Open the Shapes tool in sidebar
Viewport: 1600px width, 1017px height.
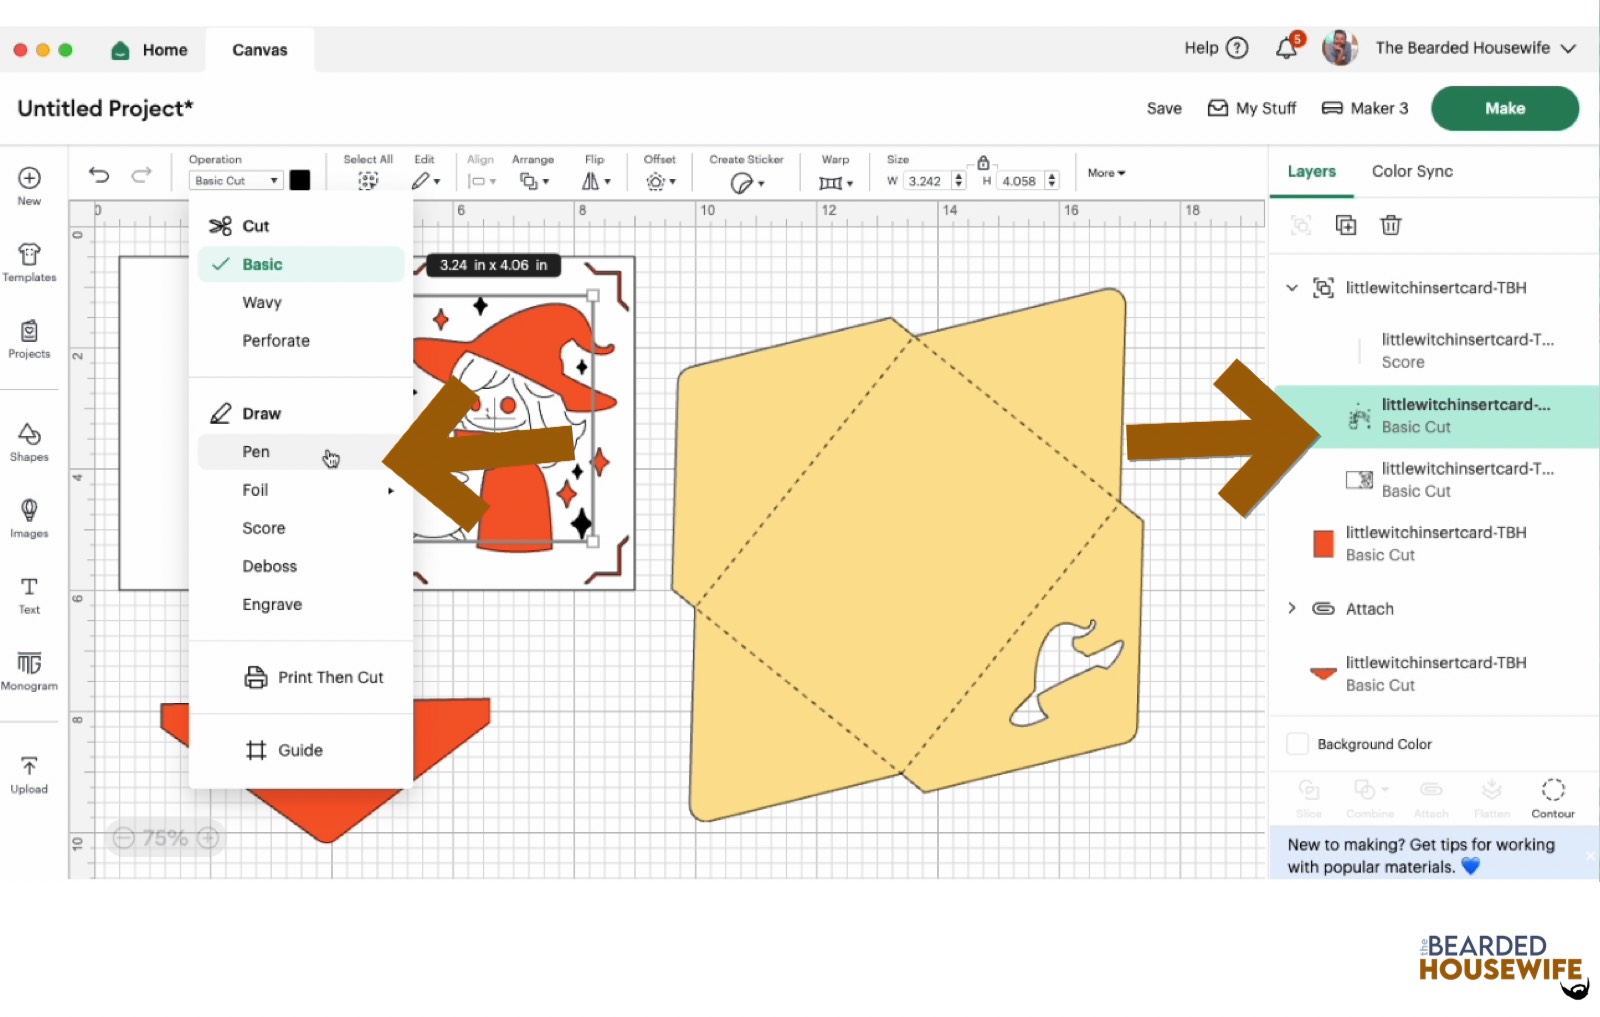[29, 441]
